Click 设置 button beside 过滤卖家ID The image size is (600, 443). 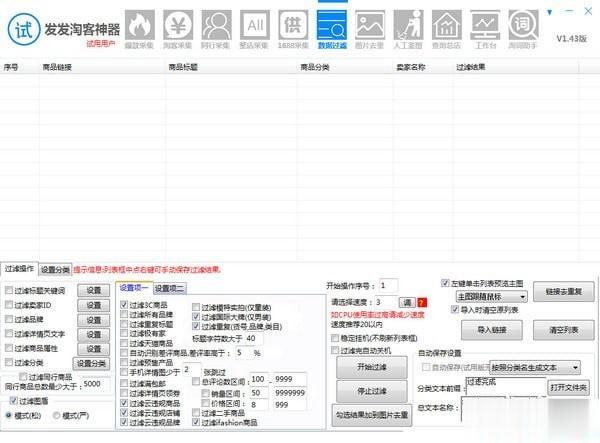click(x=94, y=305)
